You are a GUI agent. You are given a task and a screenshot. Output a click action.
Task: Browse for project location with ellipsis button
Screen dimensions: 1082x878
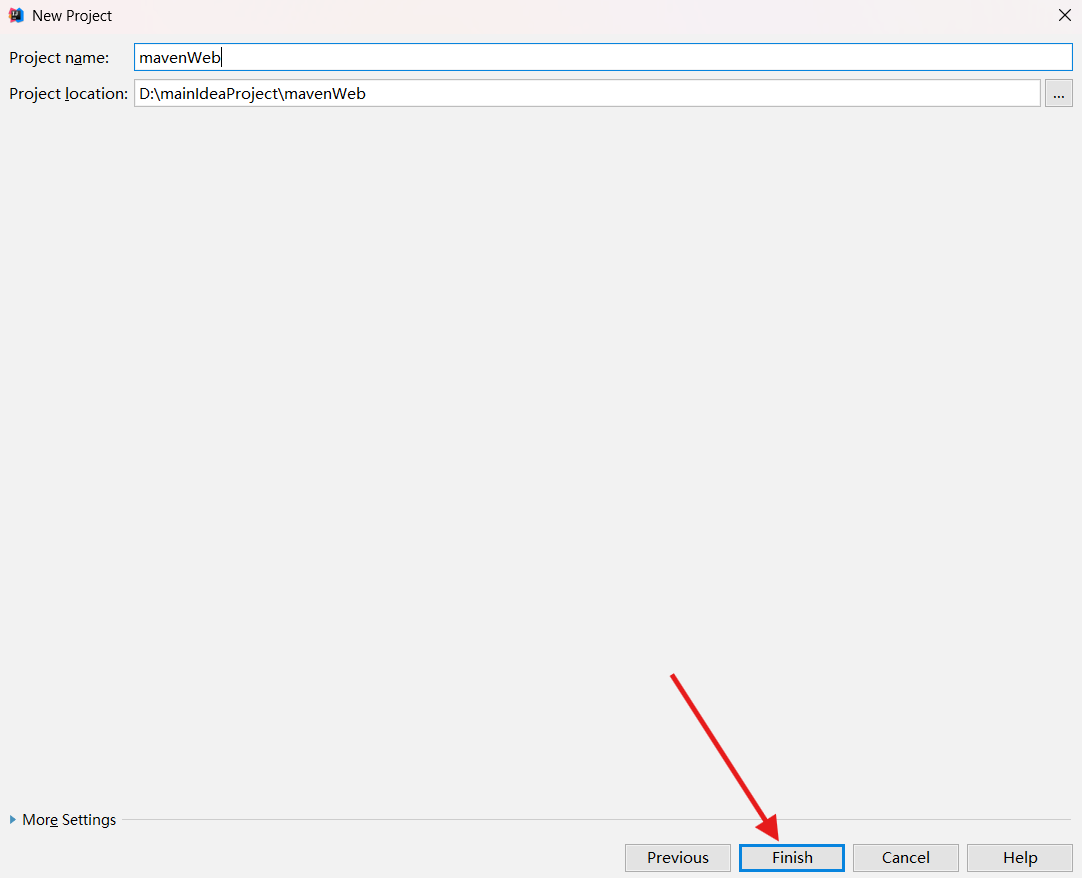point(1059,93)
